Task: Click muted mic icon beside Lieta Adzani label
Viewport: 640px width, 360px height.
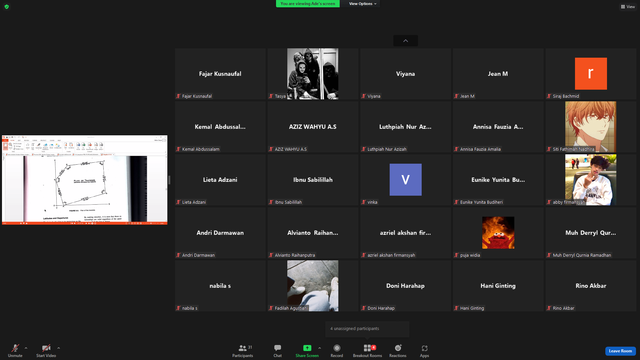Action: [x=178, y=202]
